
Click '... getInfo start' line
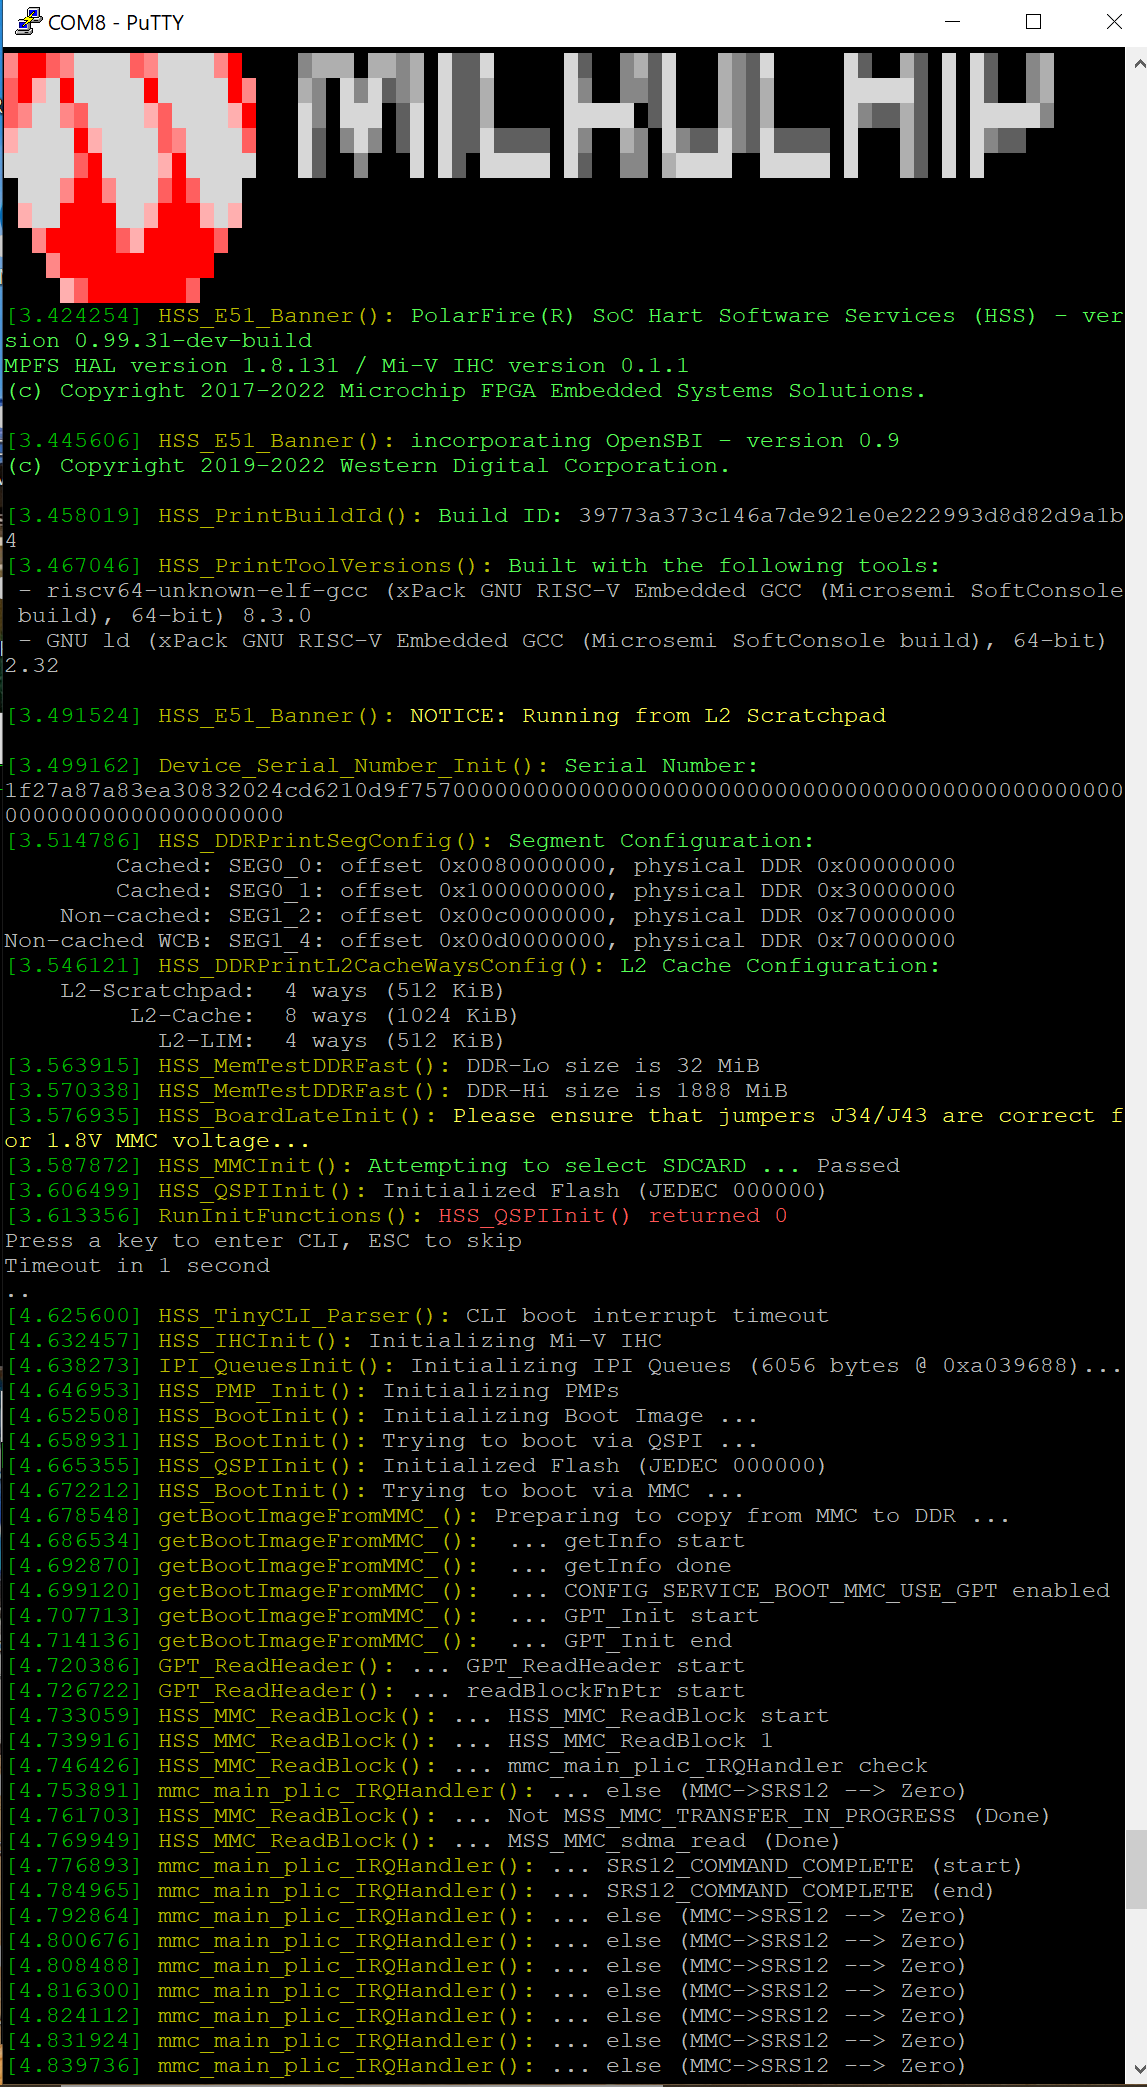[627, 1540]
